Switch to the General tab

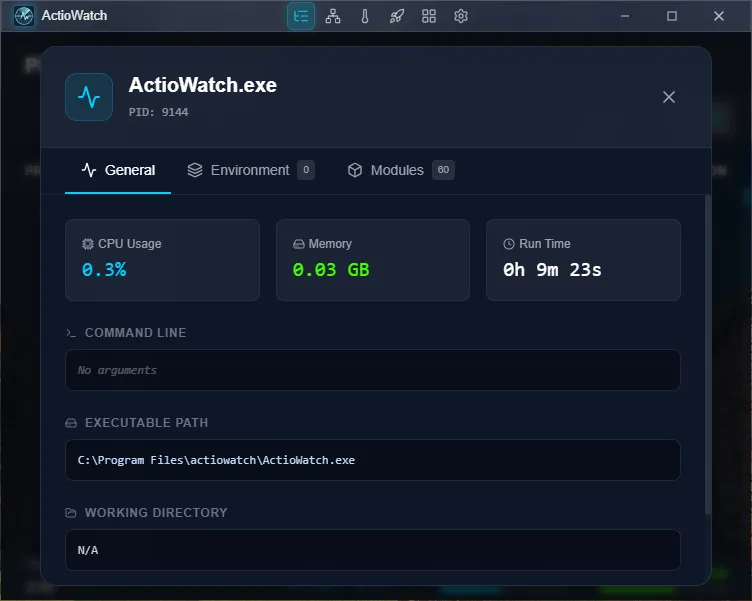[118, 170]
